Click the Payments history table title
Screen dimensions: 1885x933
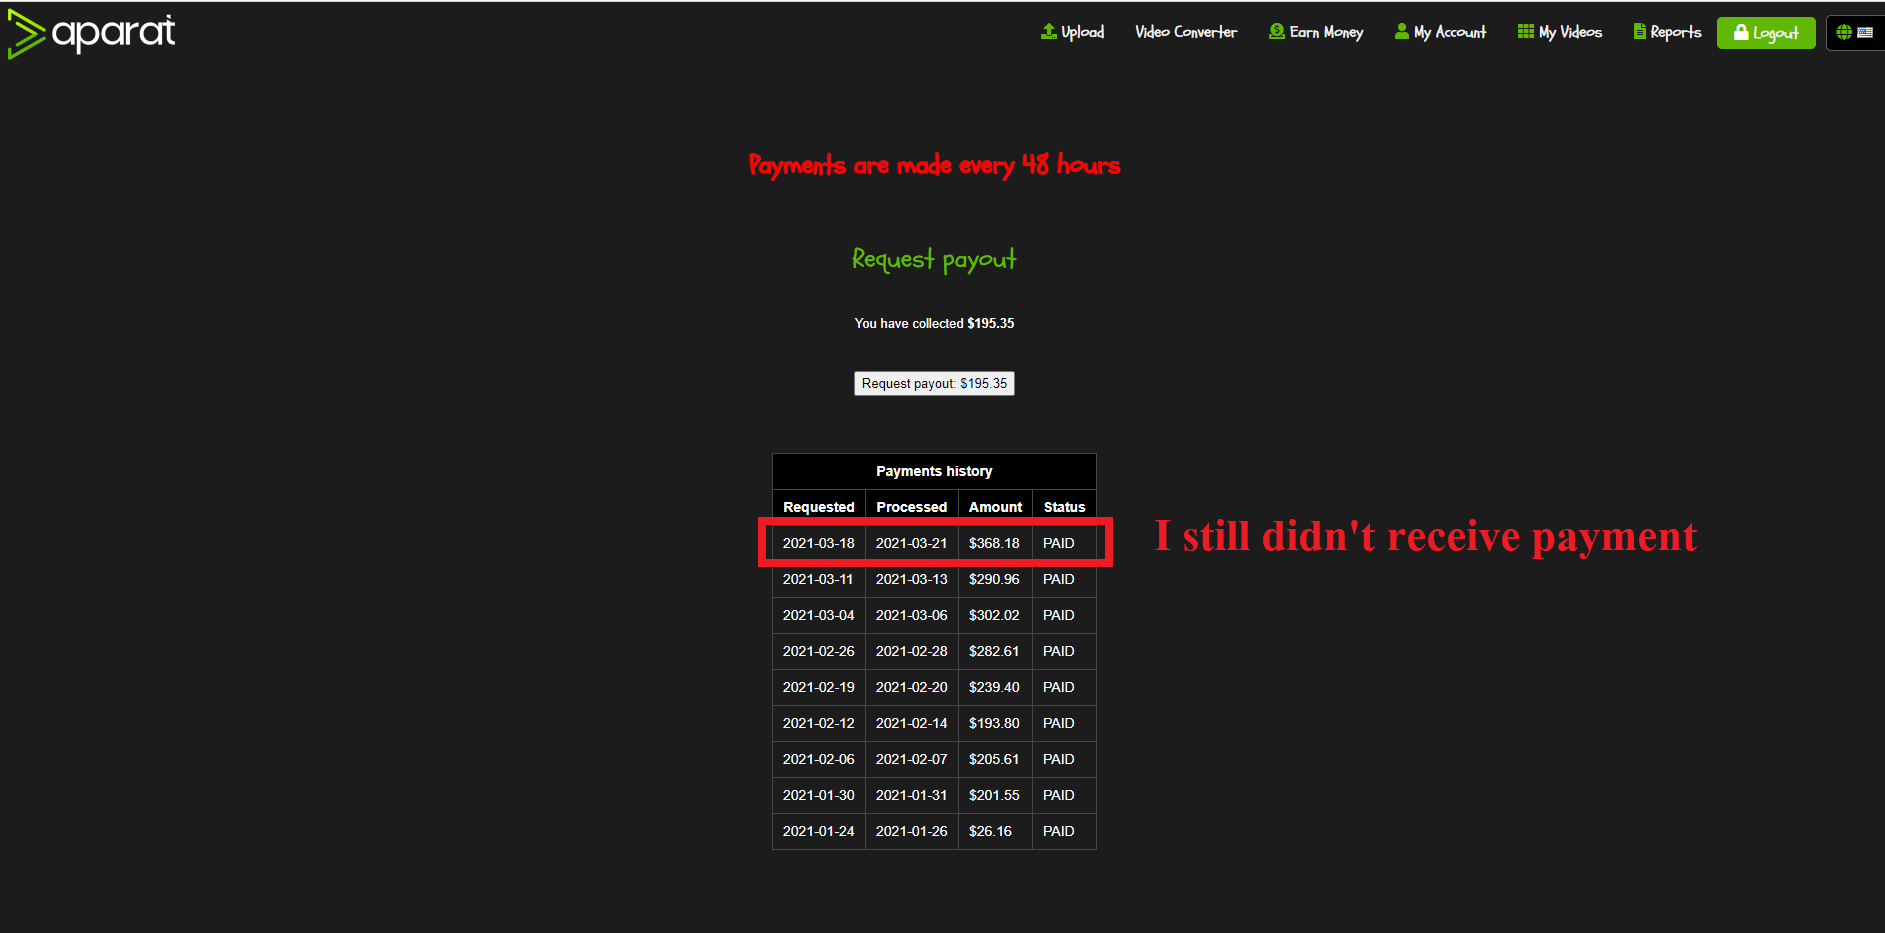[934, 471]
